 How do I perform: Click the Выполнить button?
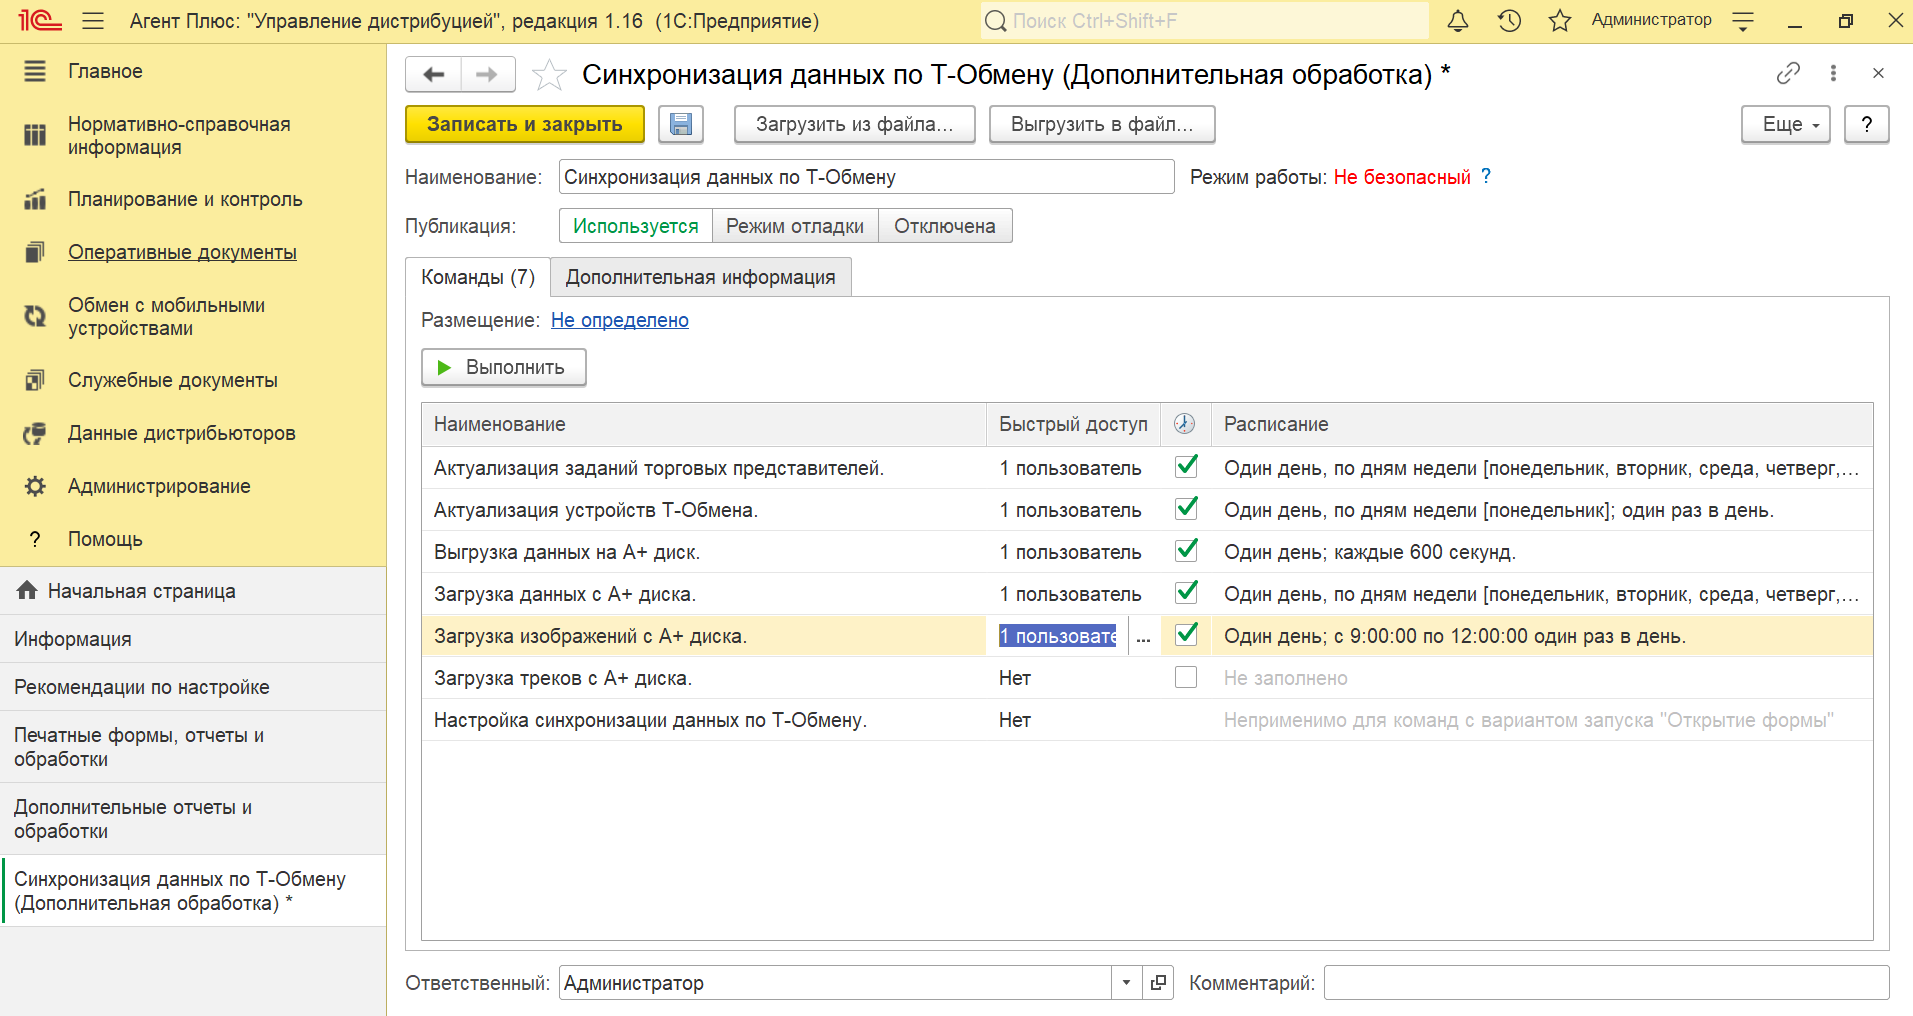coord(503,367)
